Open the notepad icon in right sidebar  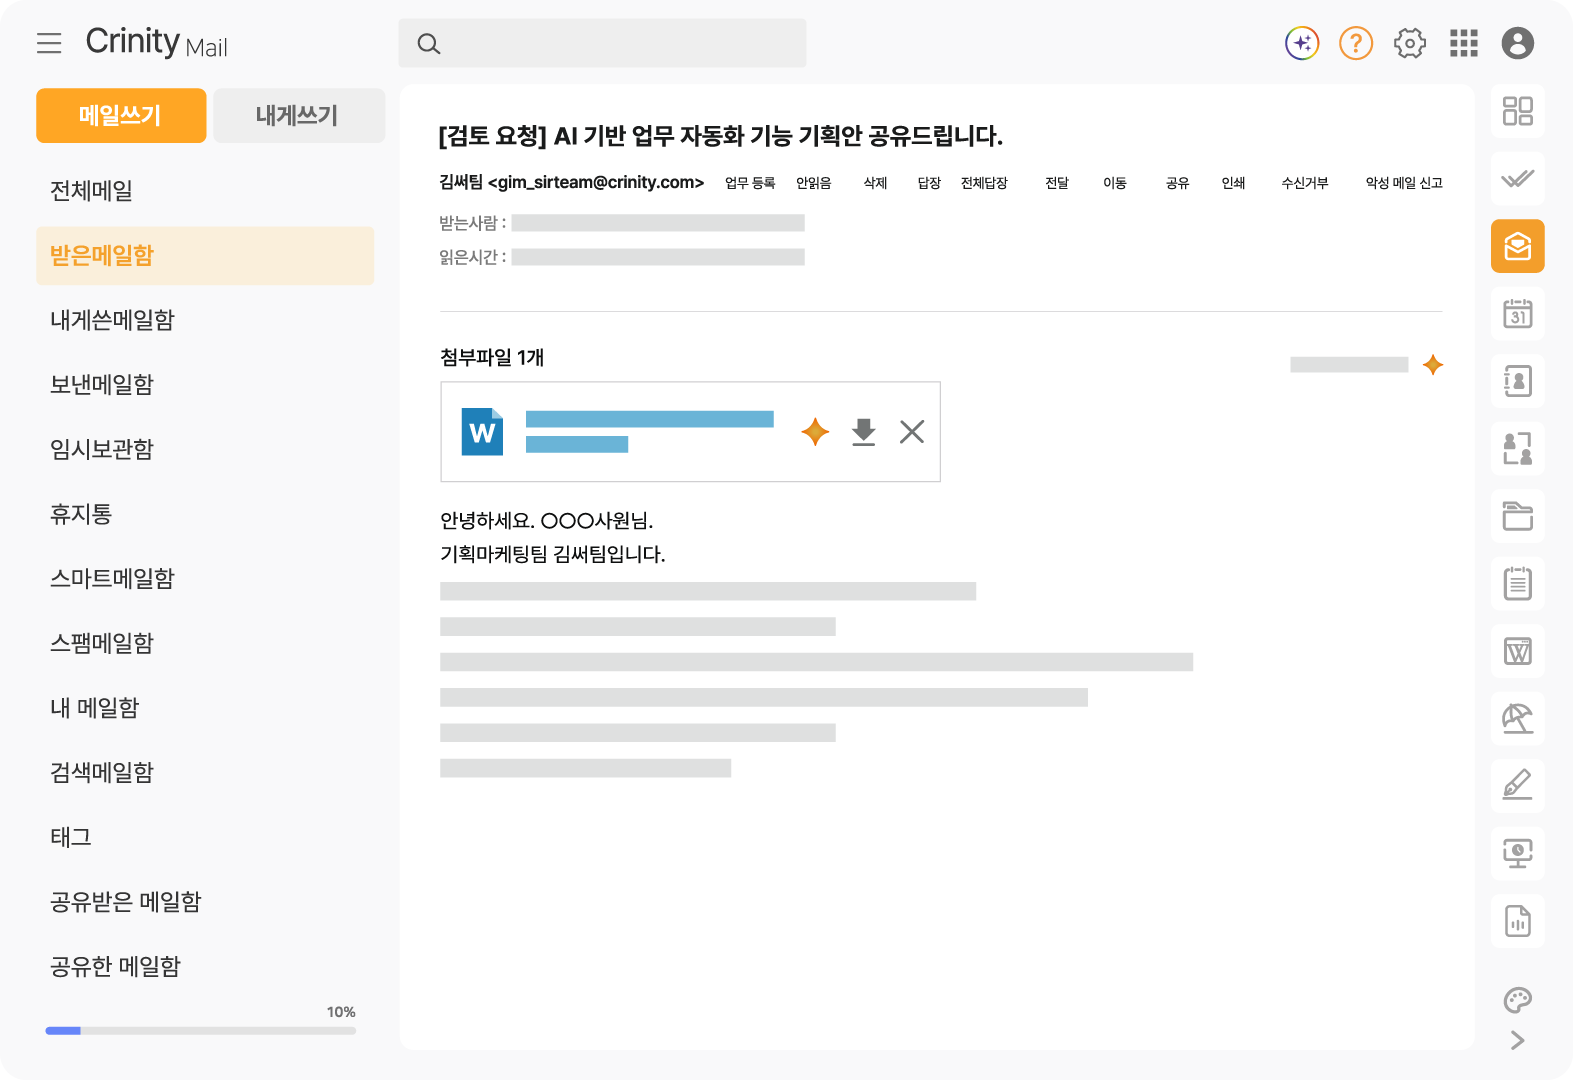[1518, 583]
